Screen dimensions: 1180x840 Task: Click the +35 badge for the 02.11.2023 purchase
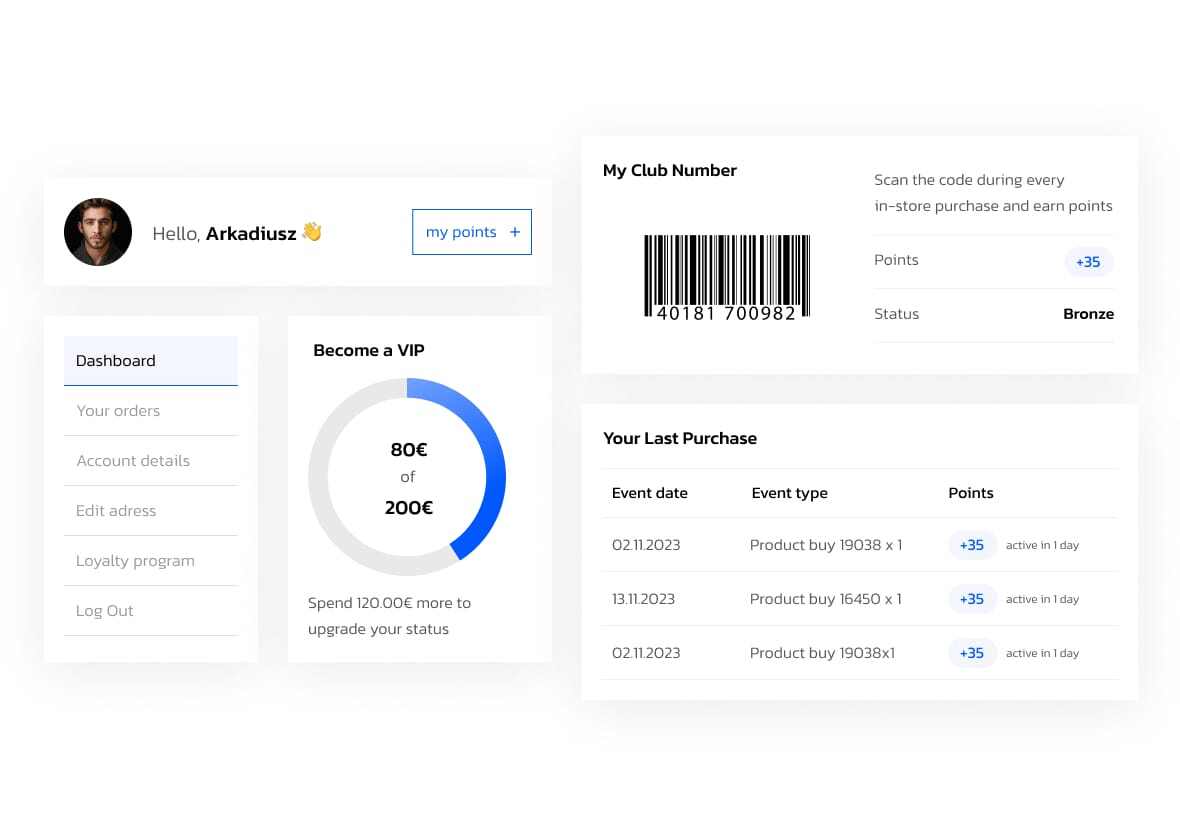click(x=971, y=544)
